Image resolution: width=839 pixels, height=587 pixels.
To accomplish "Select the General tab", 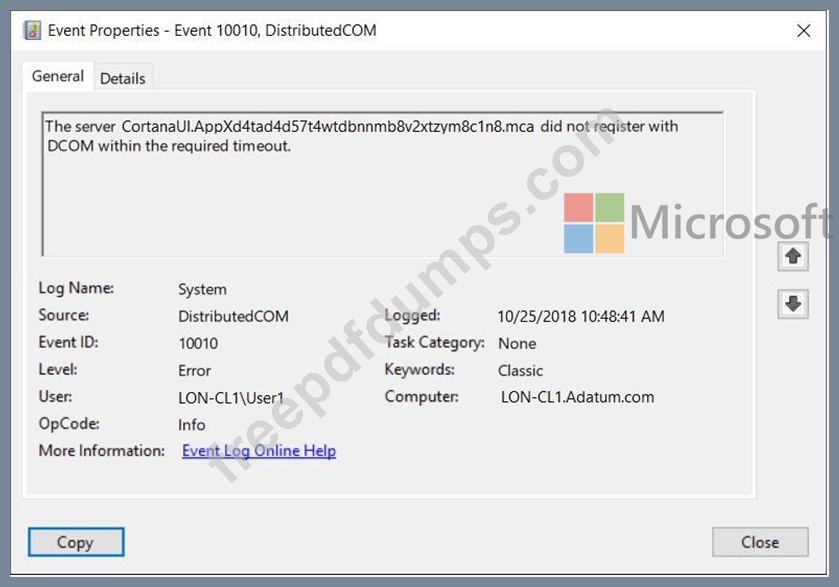I will (58, 76).
